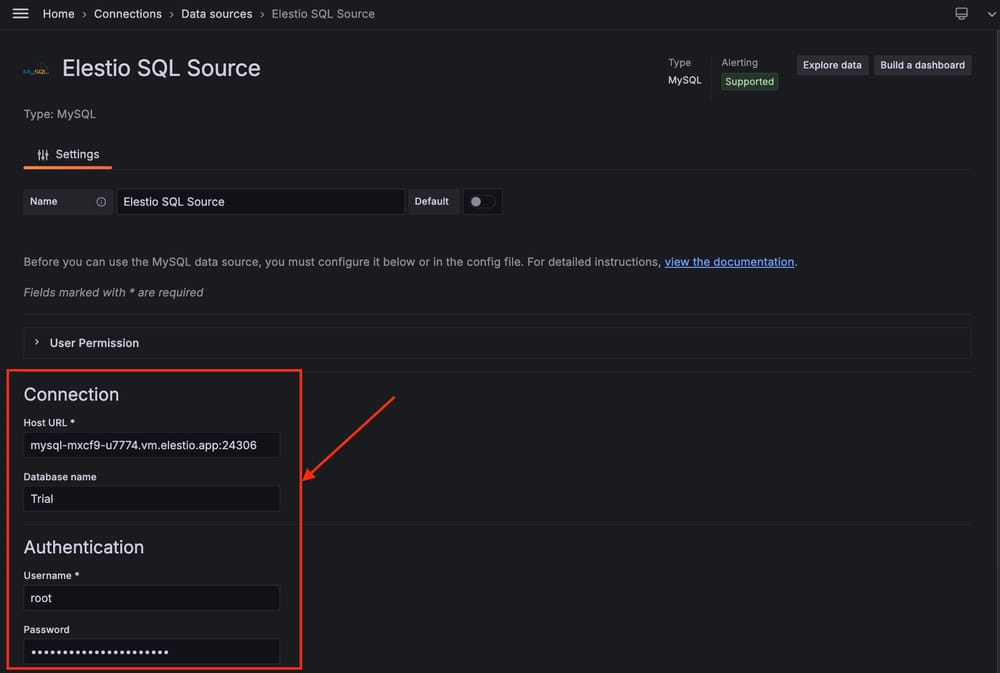The image size is (1000, 673).
Task: Click the Build a dashboard button
Action: [922, 64]
